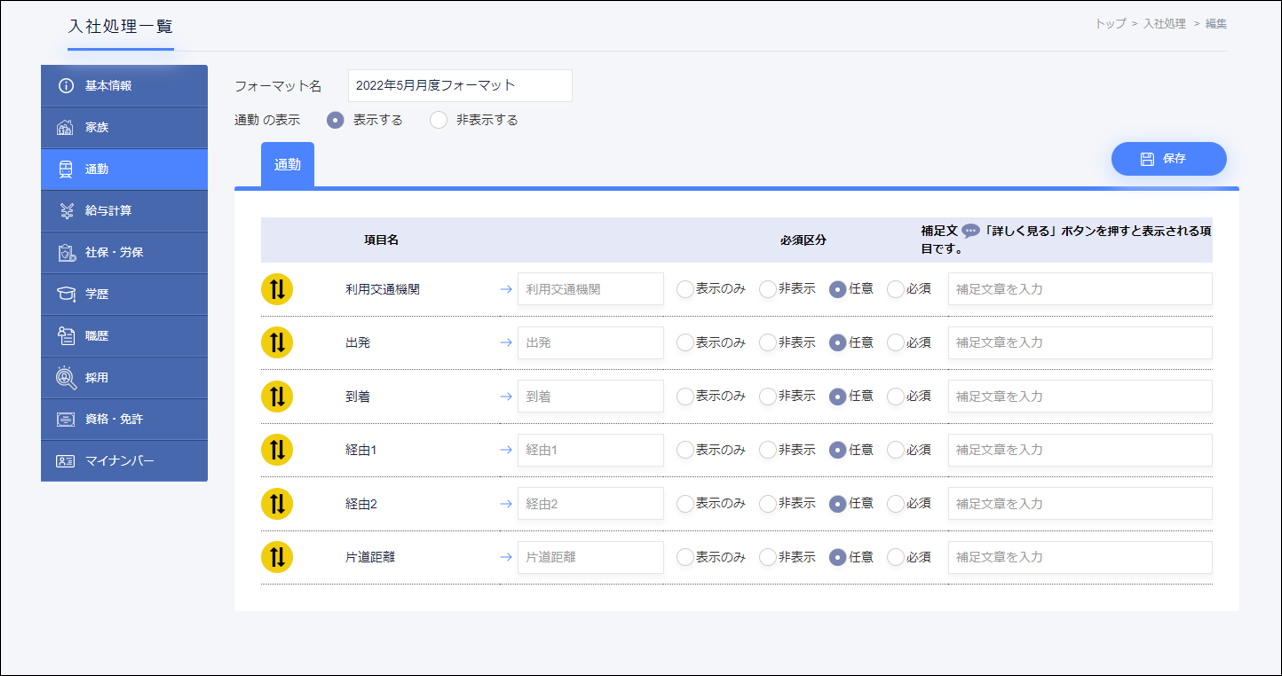The image size is (1282, 676).
Task: Switch to the 通勤 tab above the table
Action: coord(287,165)
